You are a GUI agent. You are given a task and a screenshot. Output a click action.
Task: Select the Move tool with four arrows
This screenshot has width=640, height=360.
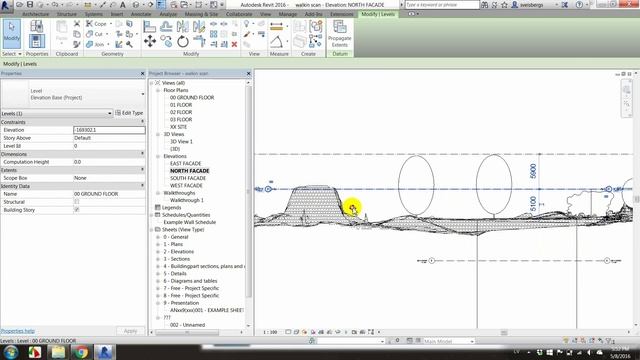pyautogui.click(x=150, y=41)
